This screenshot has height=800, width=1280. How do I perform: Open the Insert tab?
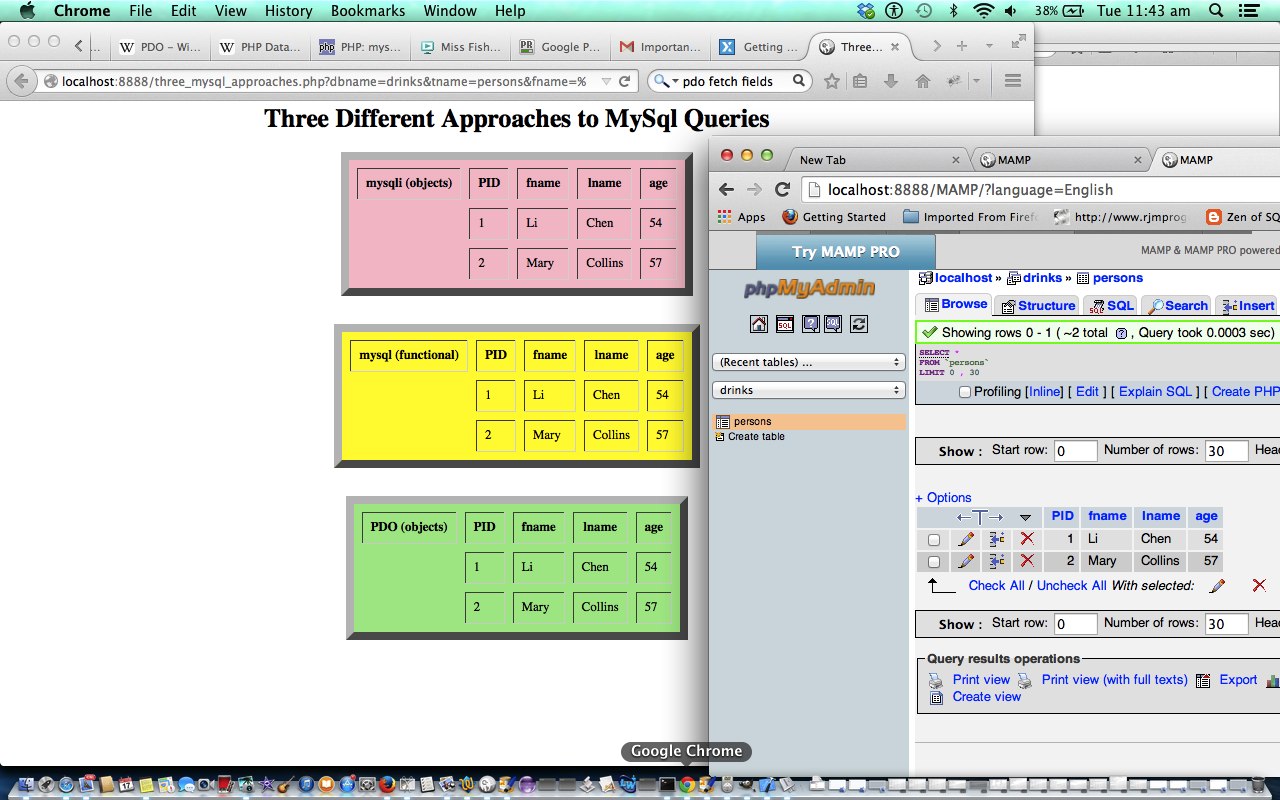coord(1247,305)
